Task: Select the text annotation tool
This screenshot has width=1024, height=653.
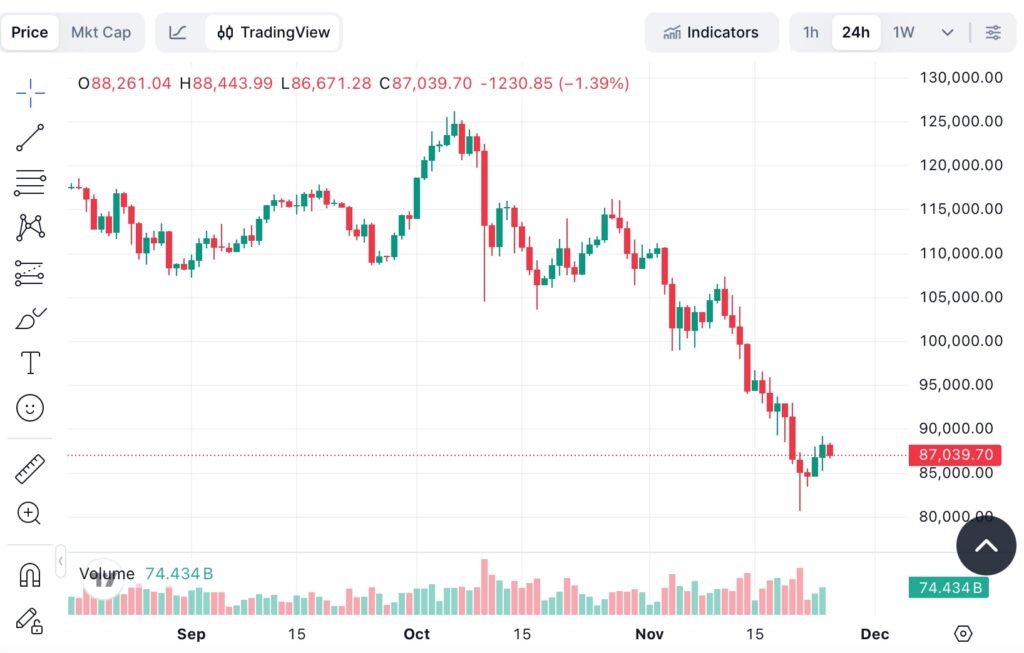Action: (x=30, y=363)
